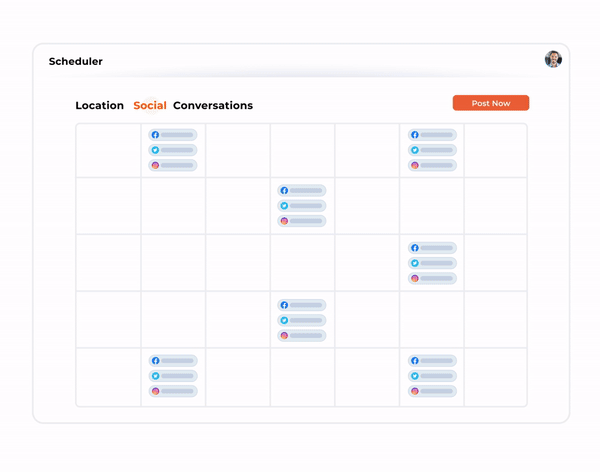600x472 pixels.
Task: Select the empty top-left calendar cell
Action: 108,150
